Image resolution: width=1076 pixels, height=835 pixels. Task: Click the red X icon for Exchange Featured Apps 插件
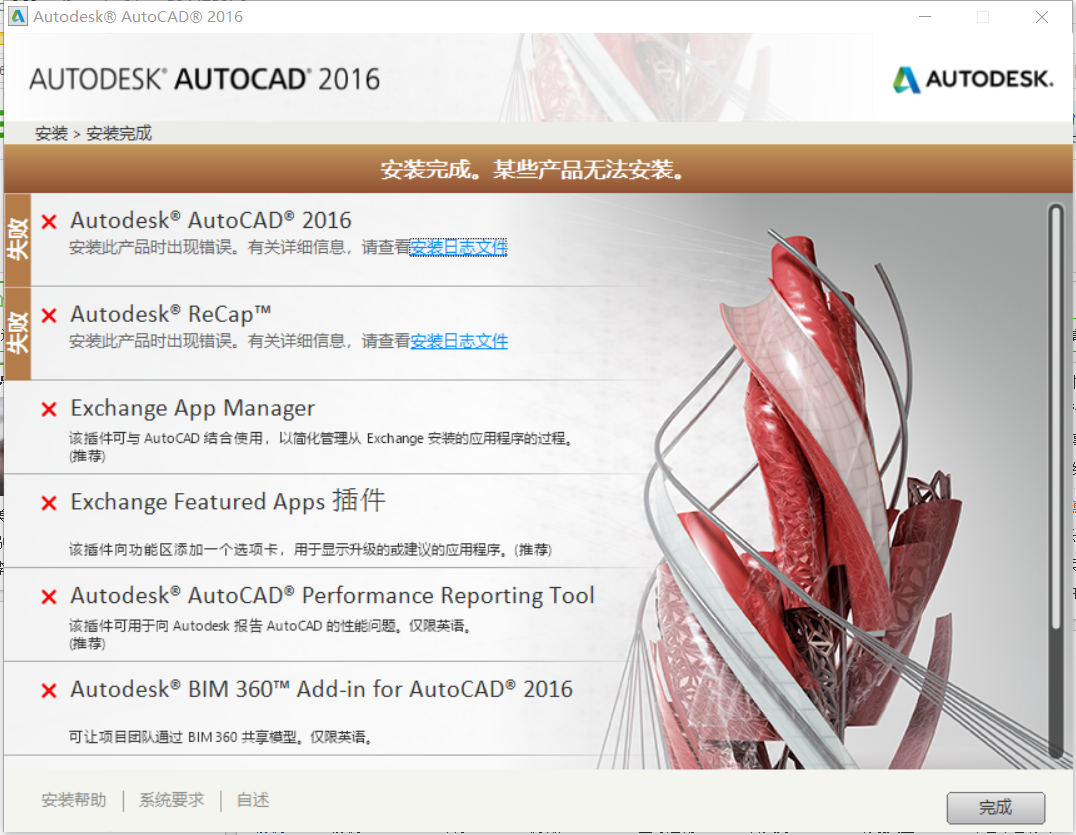point(47,501)
